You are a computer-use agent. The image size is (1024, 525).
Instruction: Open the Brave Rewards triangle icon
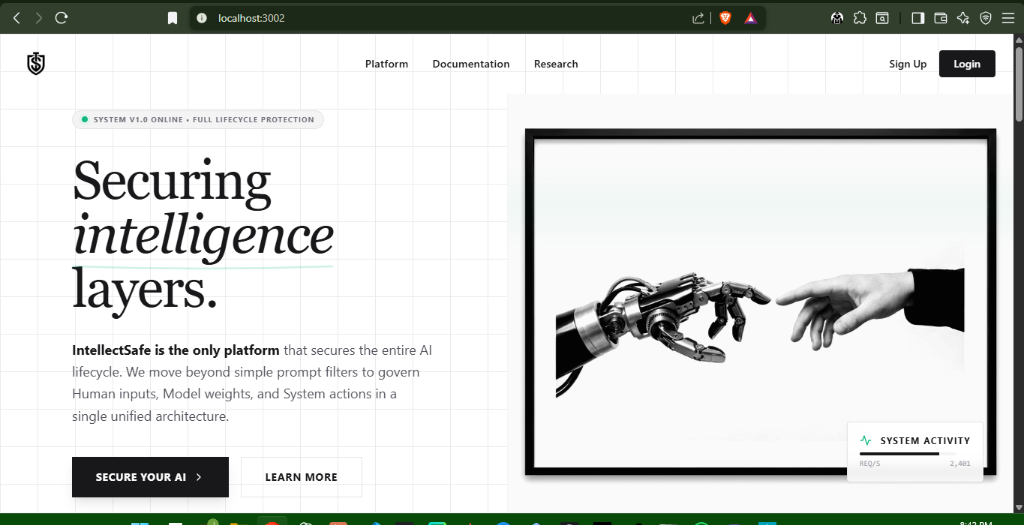point(749,18)
